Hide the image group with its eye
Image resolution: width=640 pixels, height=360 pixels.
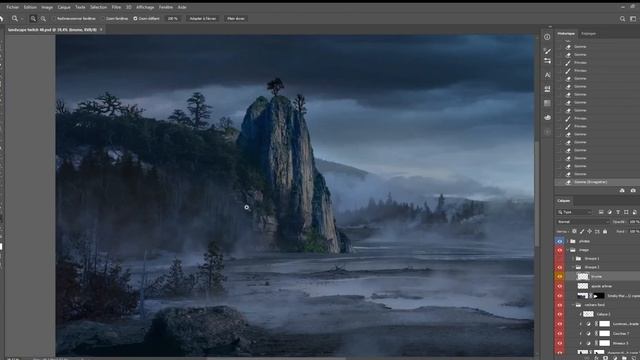[x=560, y=250]
